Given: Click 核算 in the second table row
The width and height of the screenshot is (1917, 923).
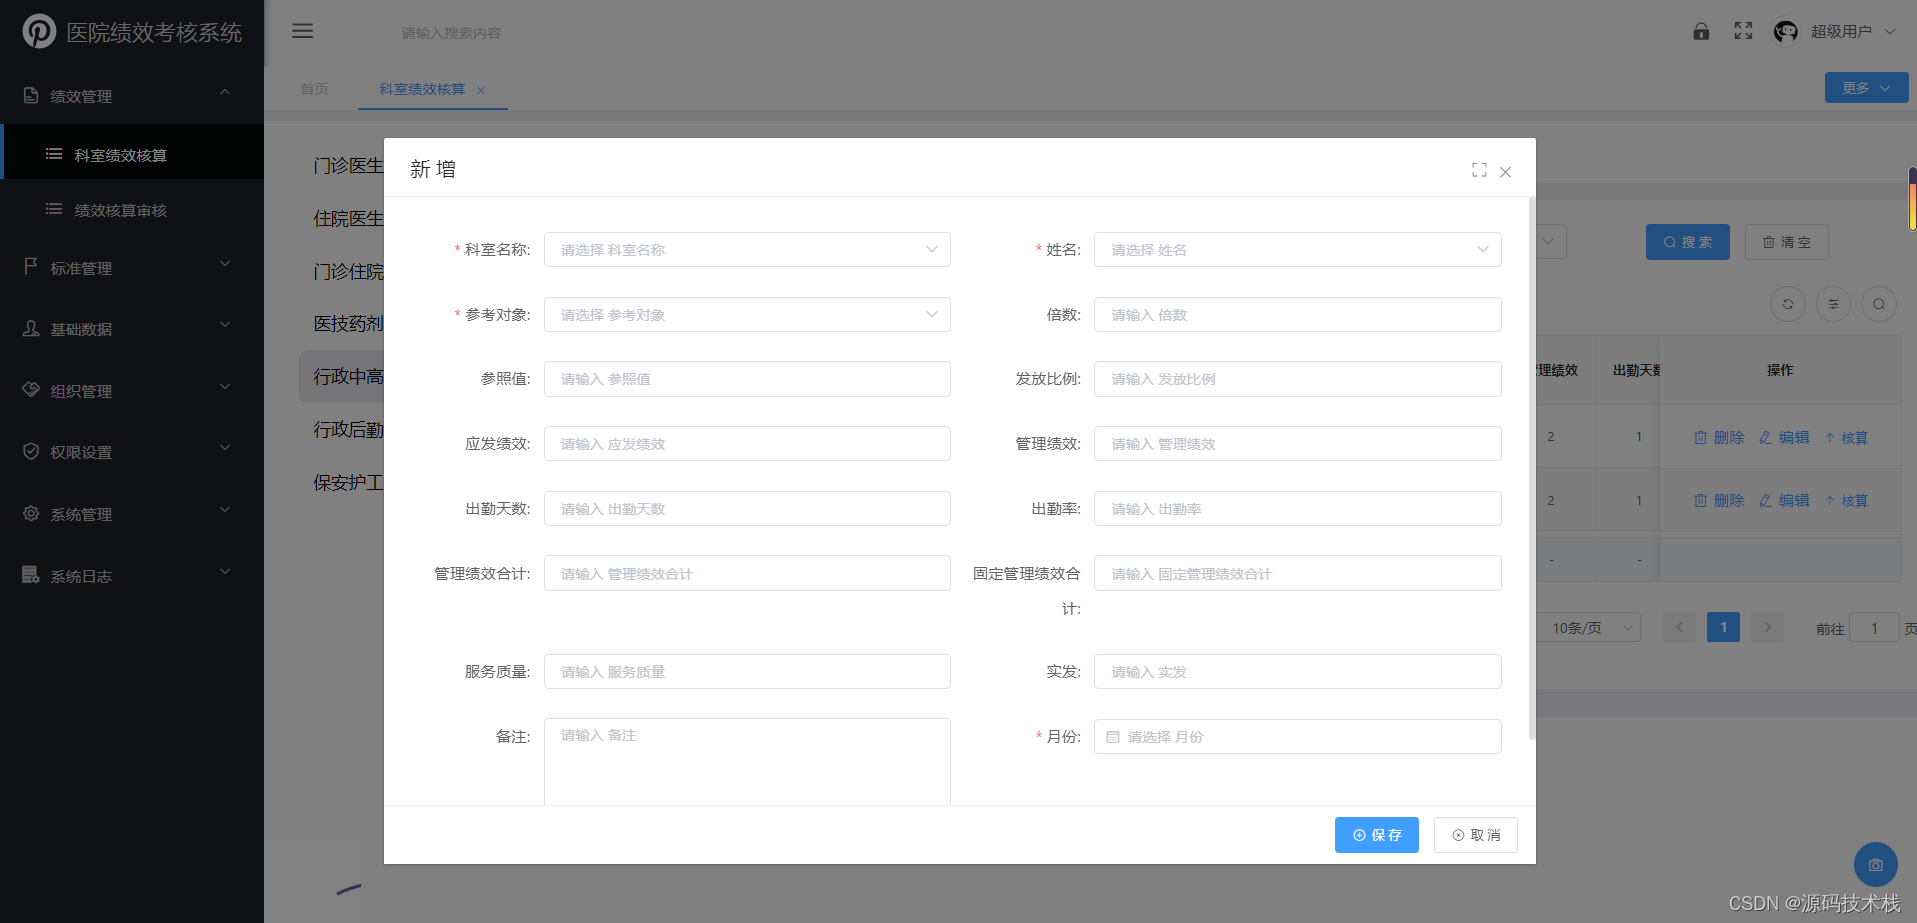Looking at the screenshot, I should tap(1846, 500).
